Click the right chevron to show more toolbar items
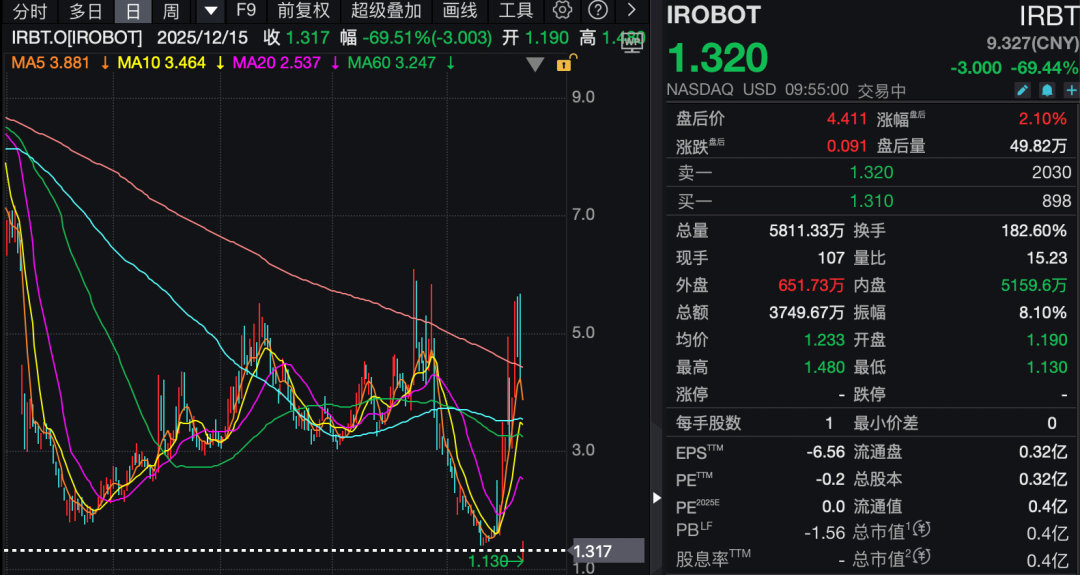Screen dimensions: 1080x575 tap(632, 10)
